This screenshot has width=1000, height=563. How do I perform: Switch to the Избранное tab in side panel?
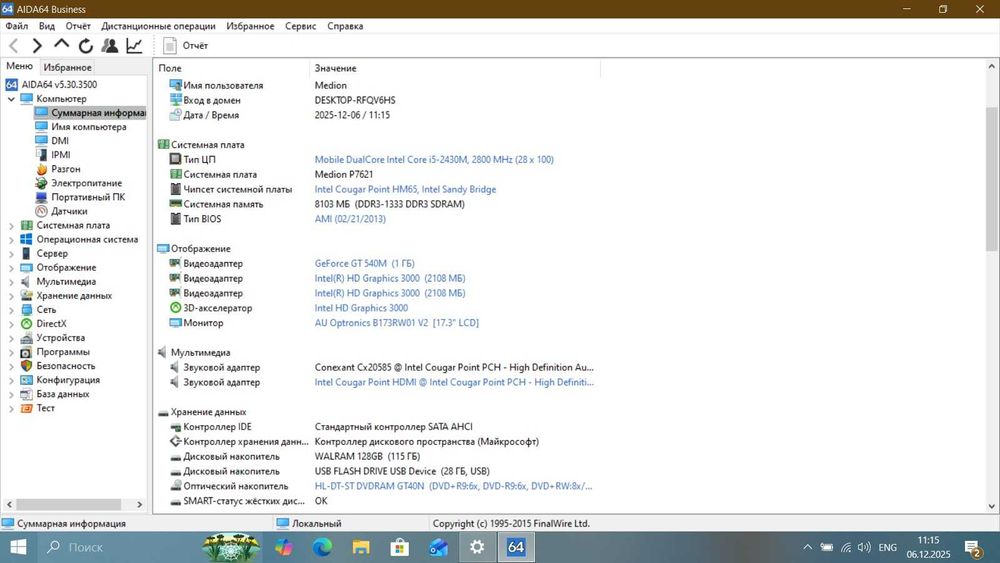click(67, 67)
